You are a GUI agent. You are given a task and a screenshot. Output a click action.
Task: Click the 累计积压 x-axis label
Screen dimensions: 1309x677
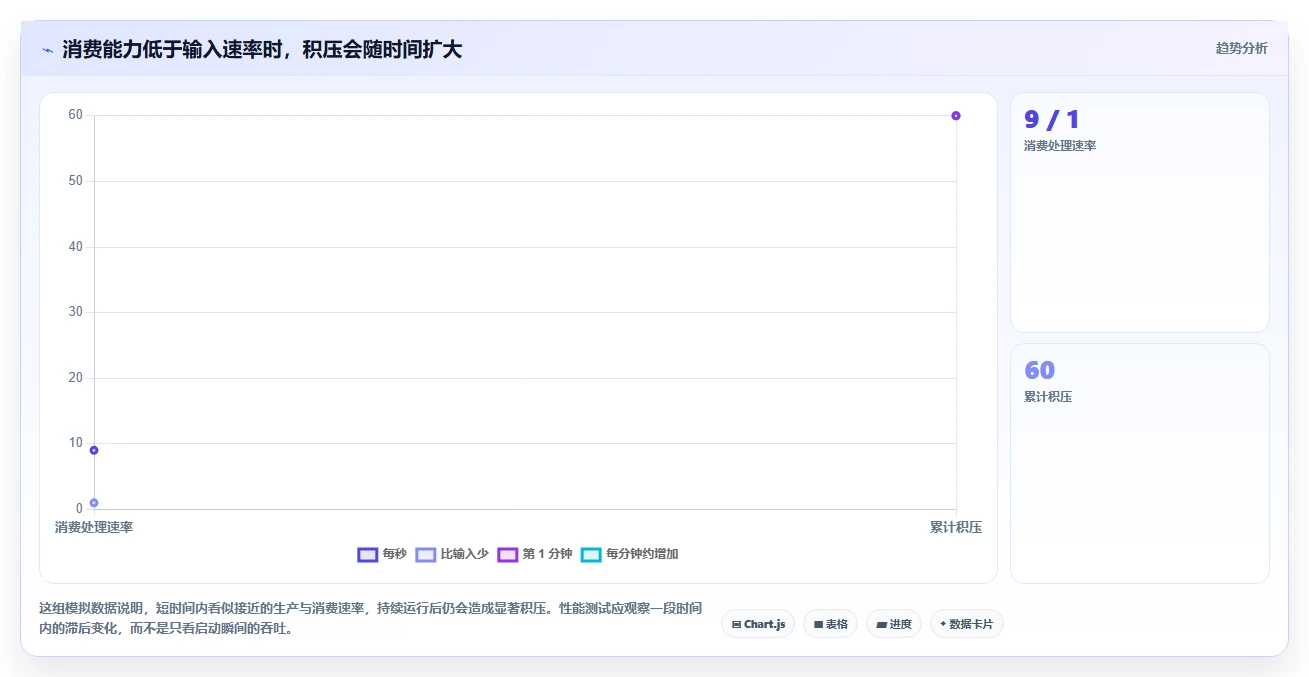click(956, 527)
